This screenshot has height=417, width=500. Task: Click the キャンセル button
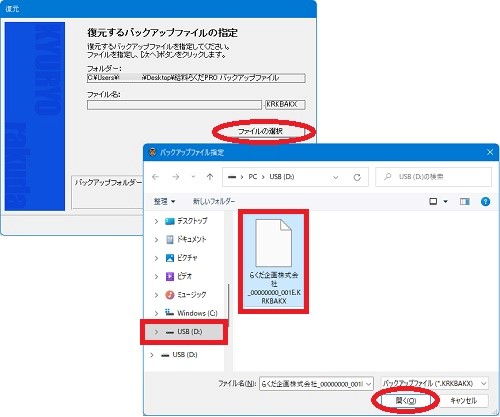coord(464,401)
